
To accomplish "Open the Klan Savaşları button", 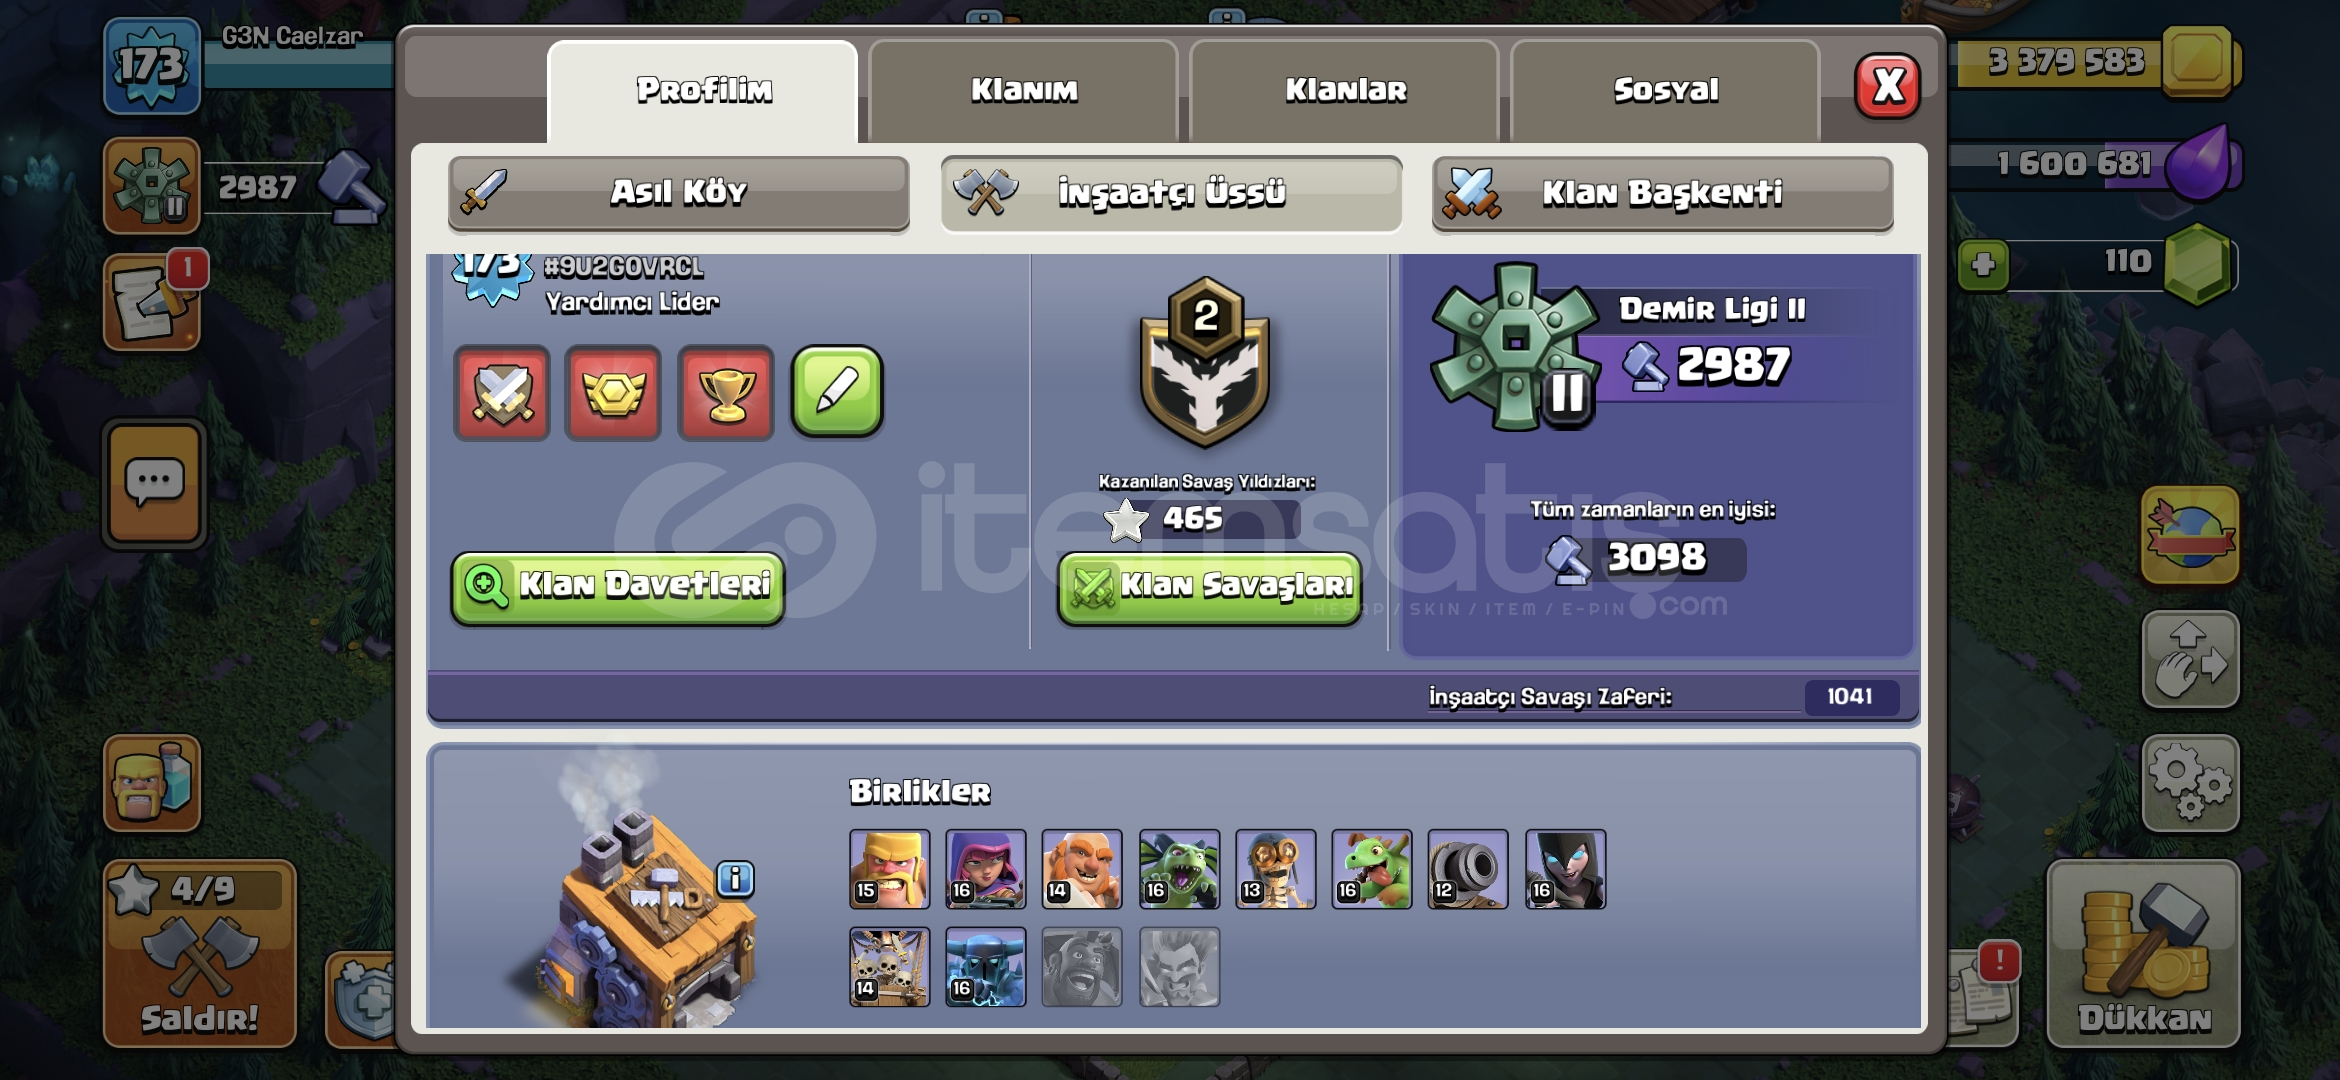I will pos(1210,586).
